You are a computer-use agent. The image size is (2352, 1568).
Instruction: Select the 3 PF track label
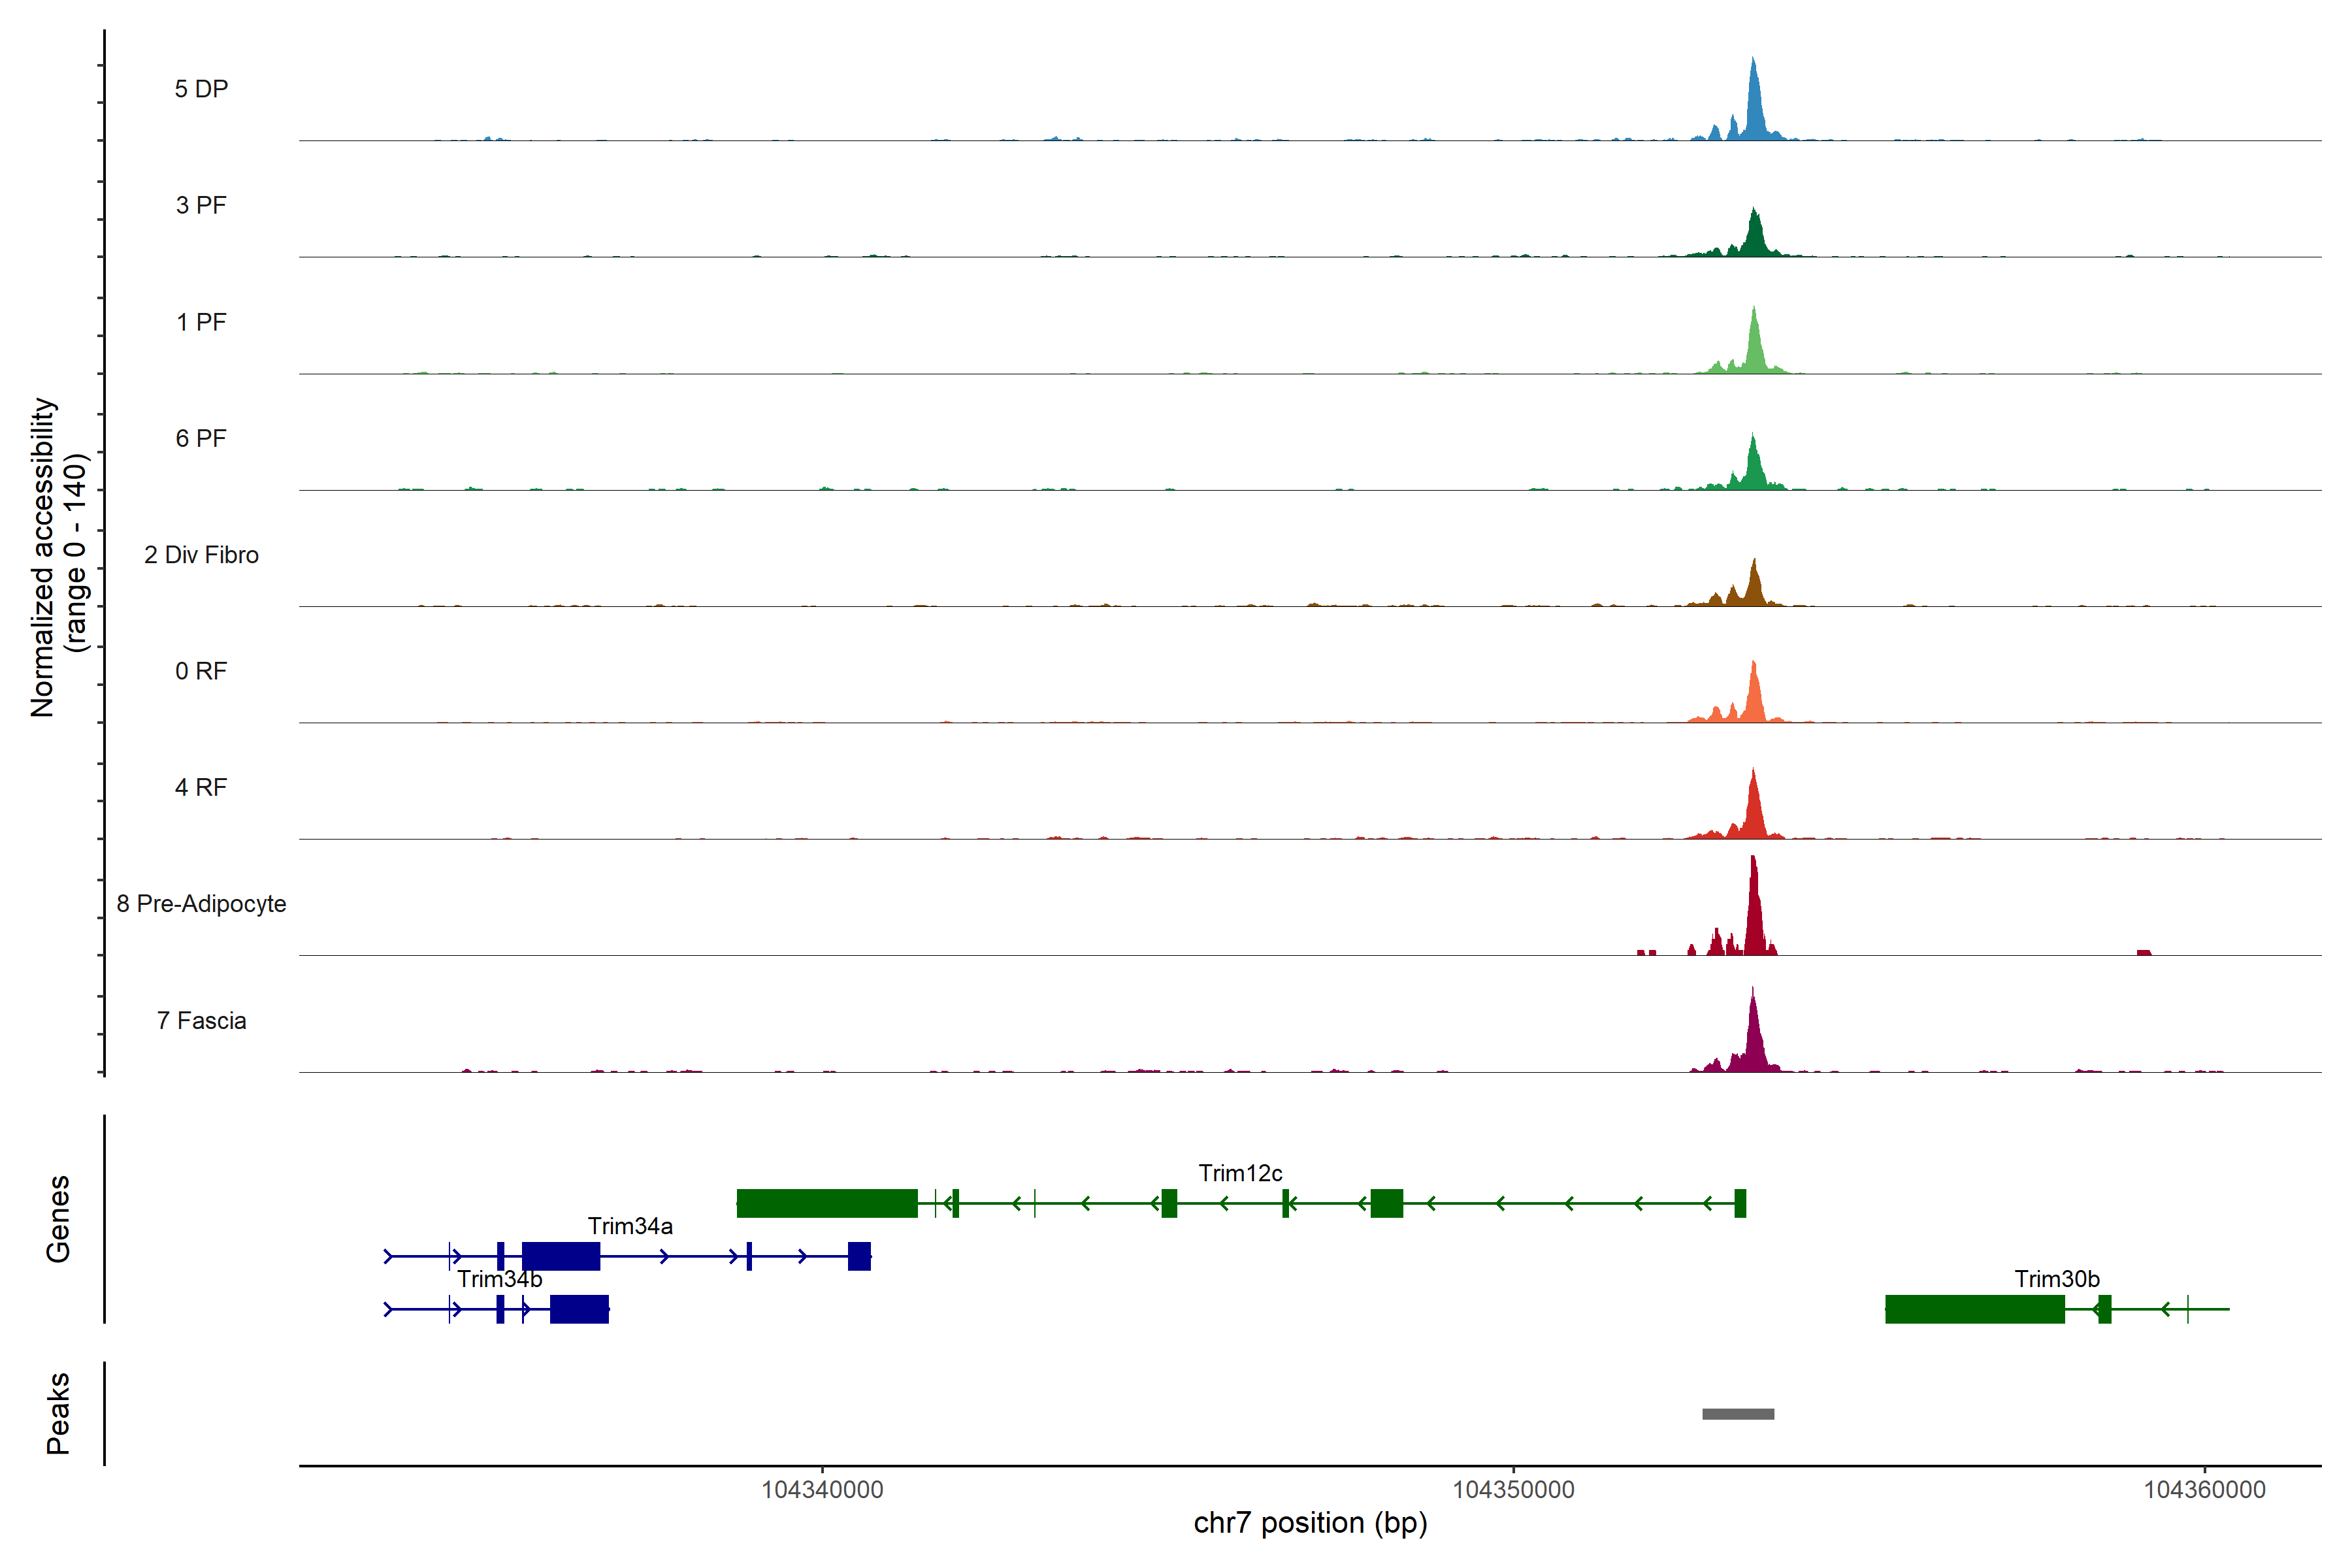pyautogui.click(x=201, y=205)
